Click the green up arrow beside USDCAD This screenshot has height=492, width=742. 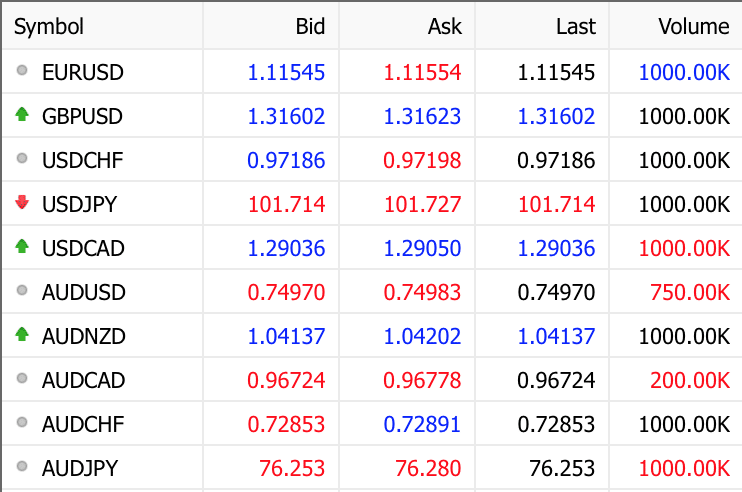[22, 248]
